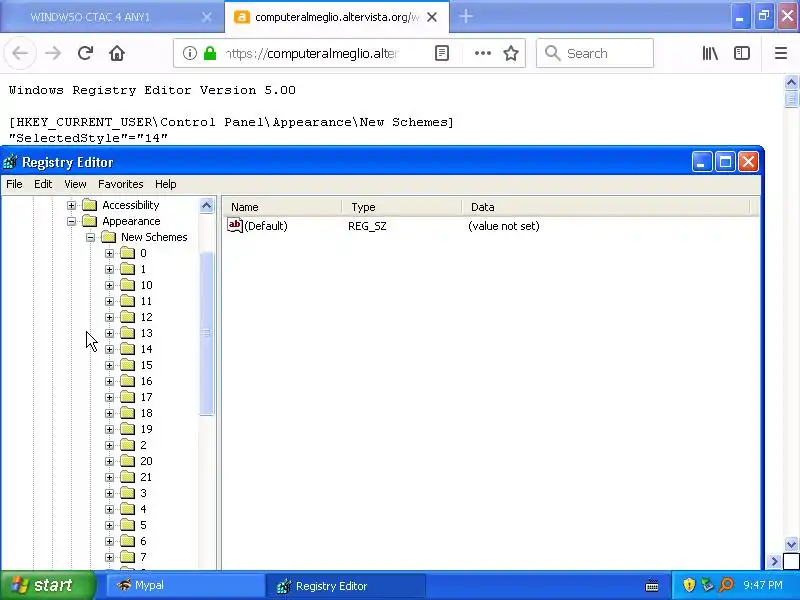Toggle reader view icon in address bar
The height and width of the screenshot is (600, 800).
tap(442, 53)
